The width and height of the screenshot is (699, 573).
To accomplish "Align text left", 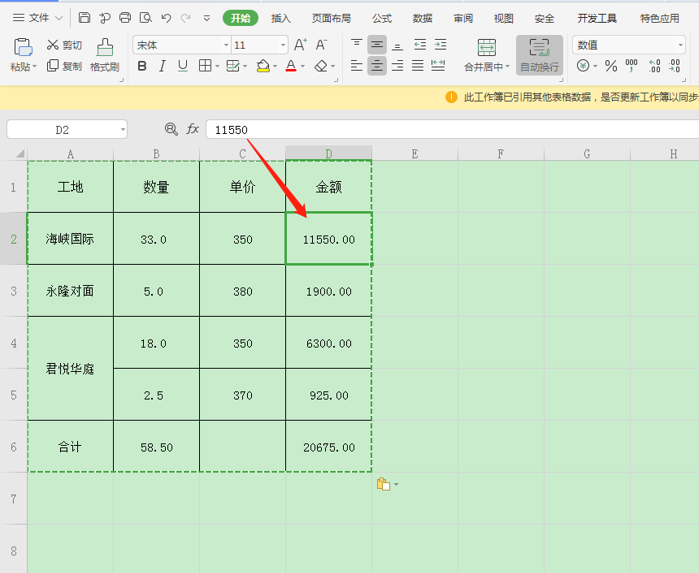I will tap(357, 66).
